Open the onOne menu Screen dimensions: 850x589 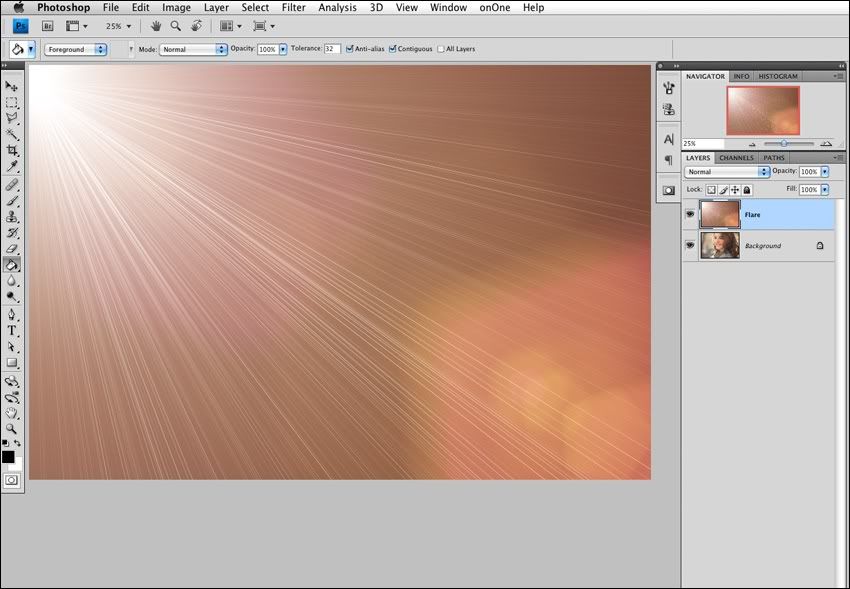494,8
